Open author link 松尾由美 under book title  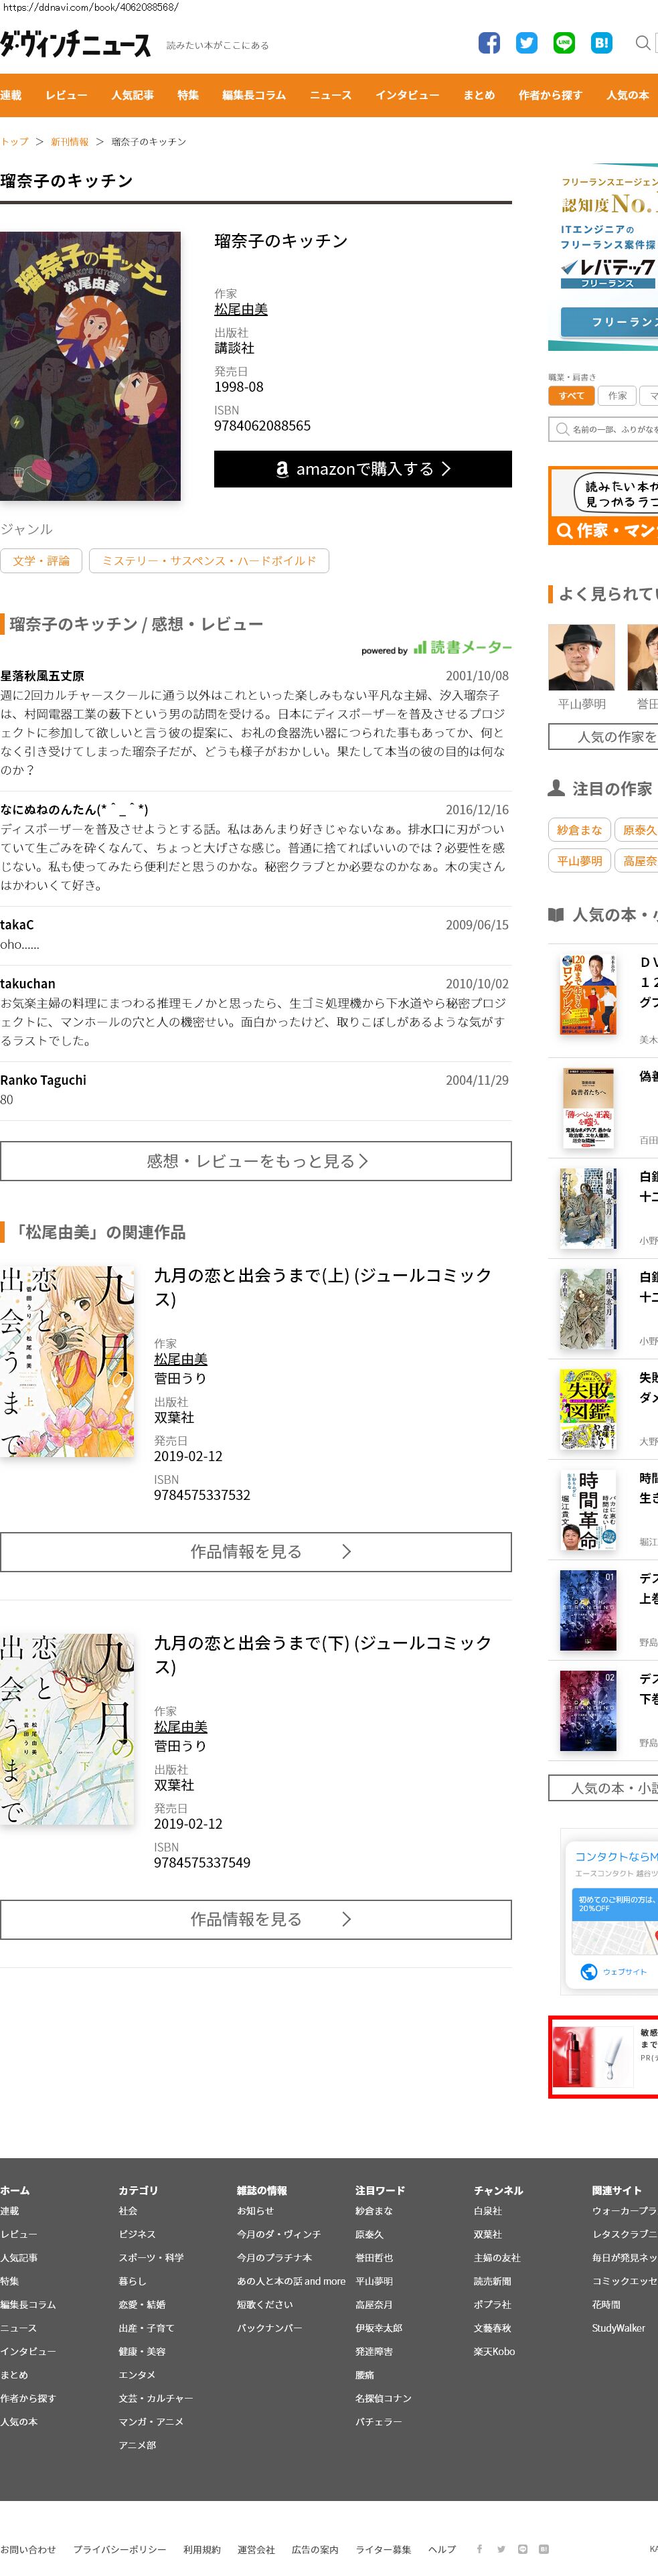(x=241, y=310)
